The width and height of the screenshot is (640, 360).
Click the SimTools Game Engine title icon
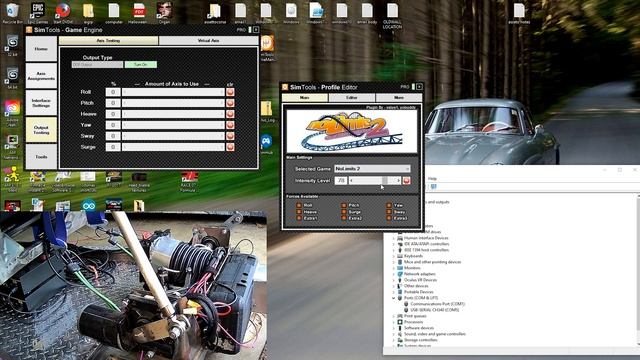click(29, 30)
